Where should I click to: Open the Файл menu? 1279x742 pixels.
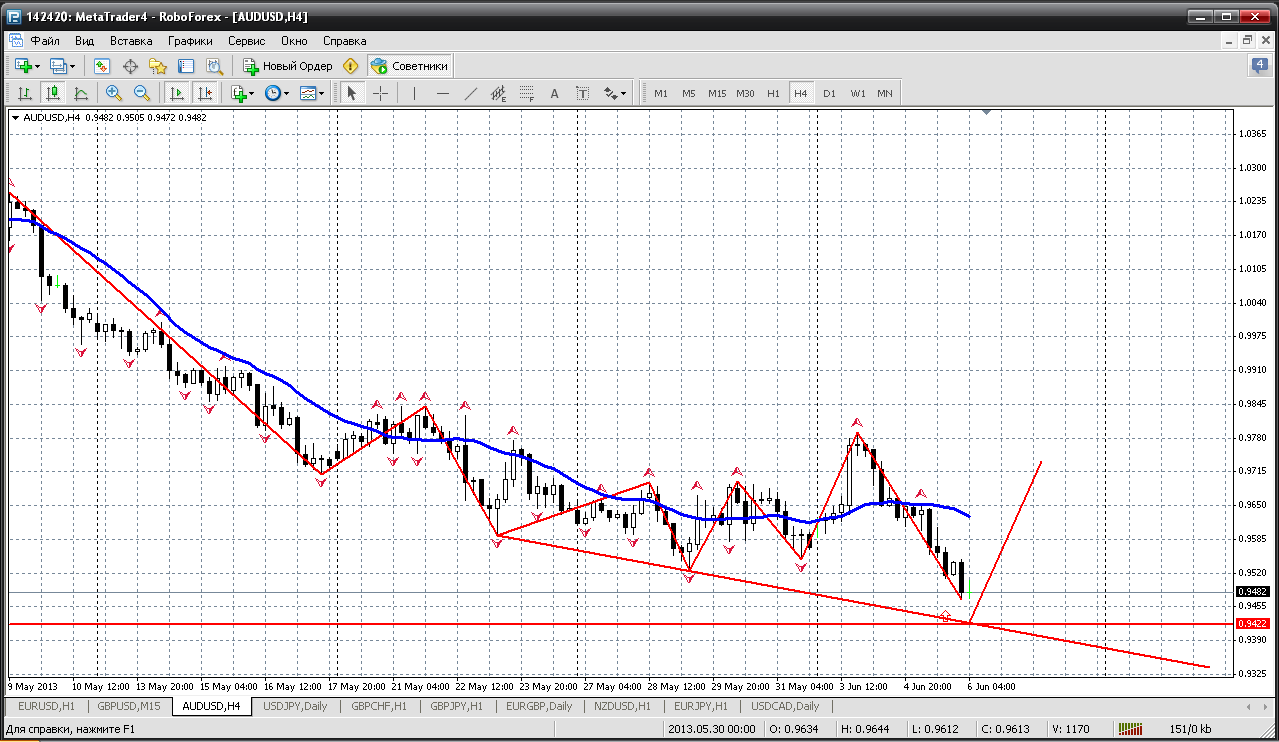[45, 41]
